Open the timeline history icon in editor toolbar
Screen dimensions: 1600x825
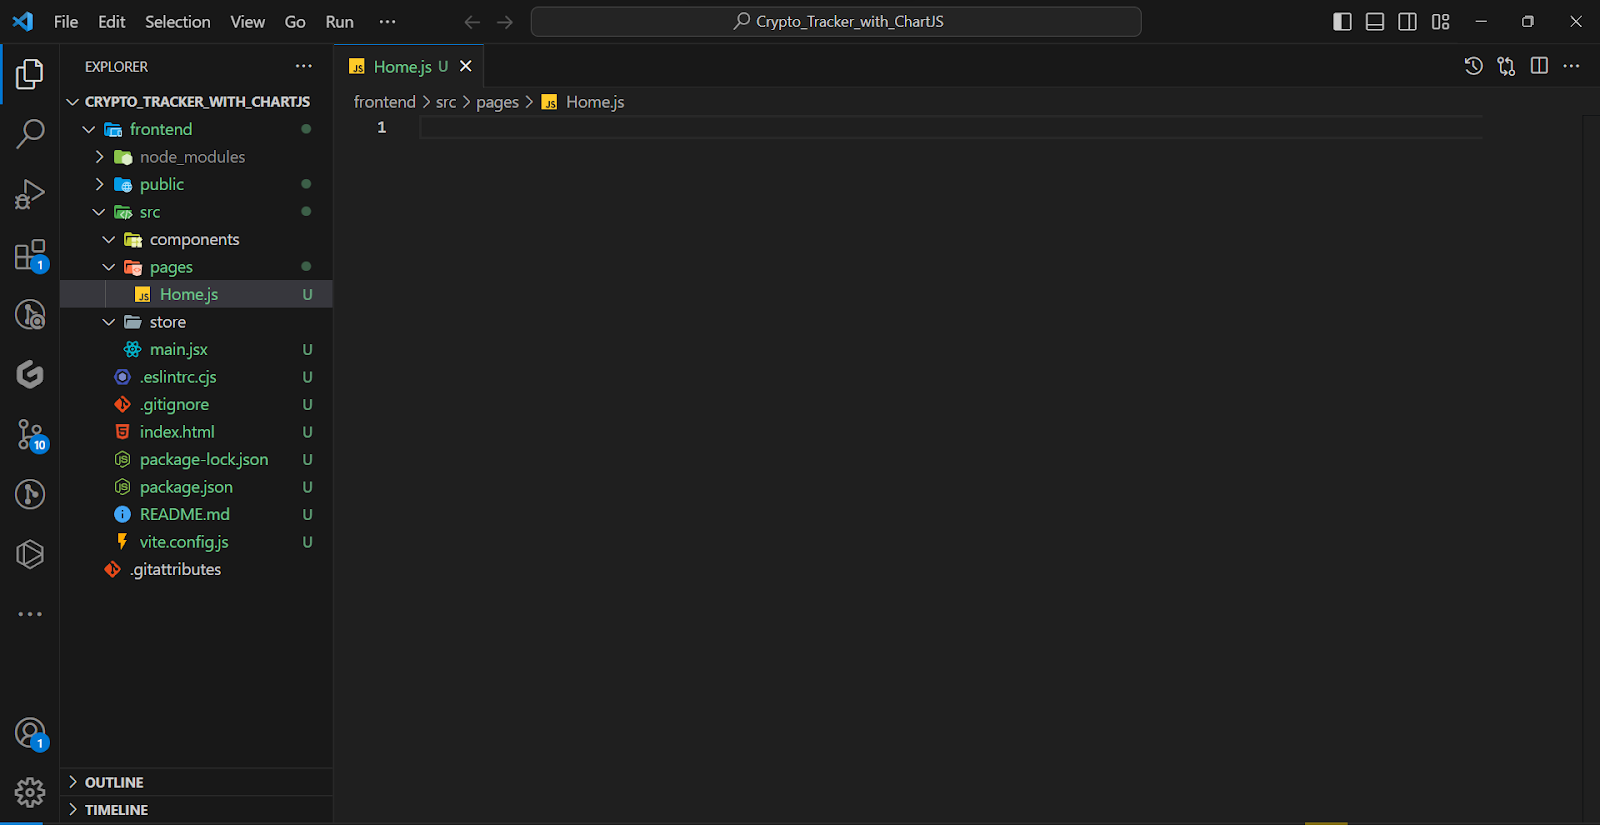(x=1473, y=66)
